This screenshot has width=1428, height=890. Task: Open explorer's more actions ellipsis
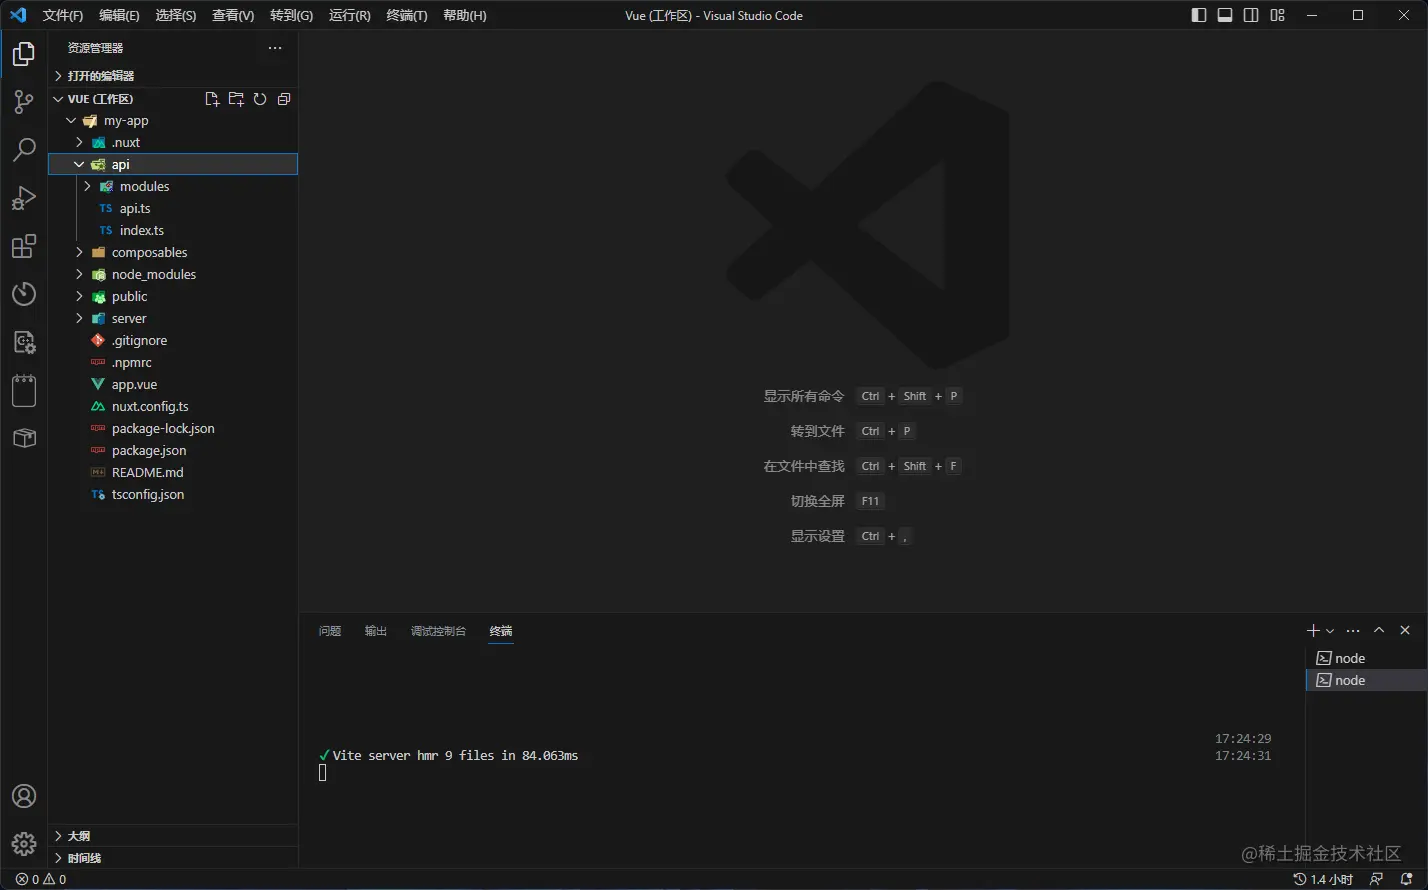click(275, 48)
